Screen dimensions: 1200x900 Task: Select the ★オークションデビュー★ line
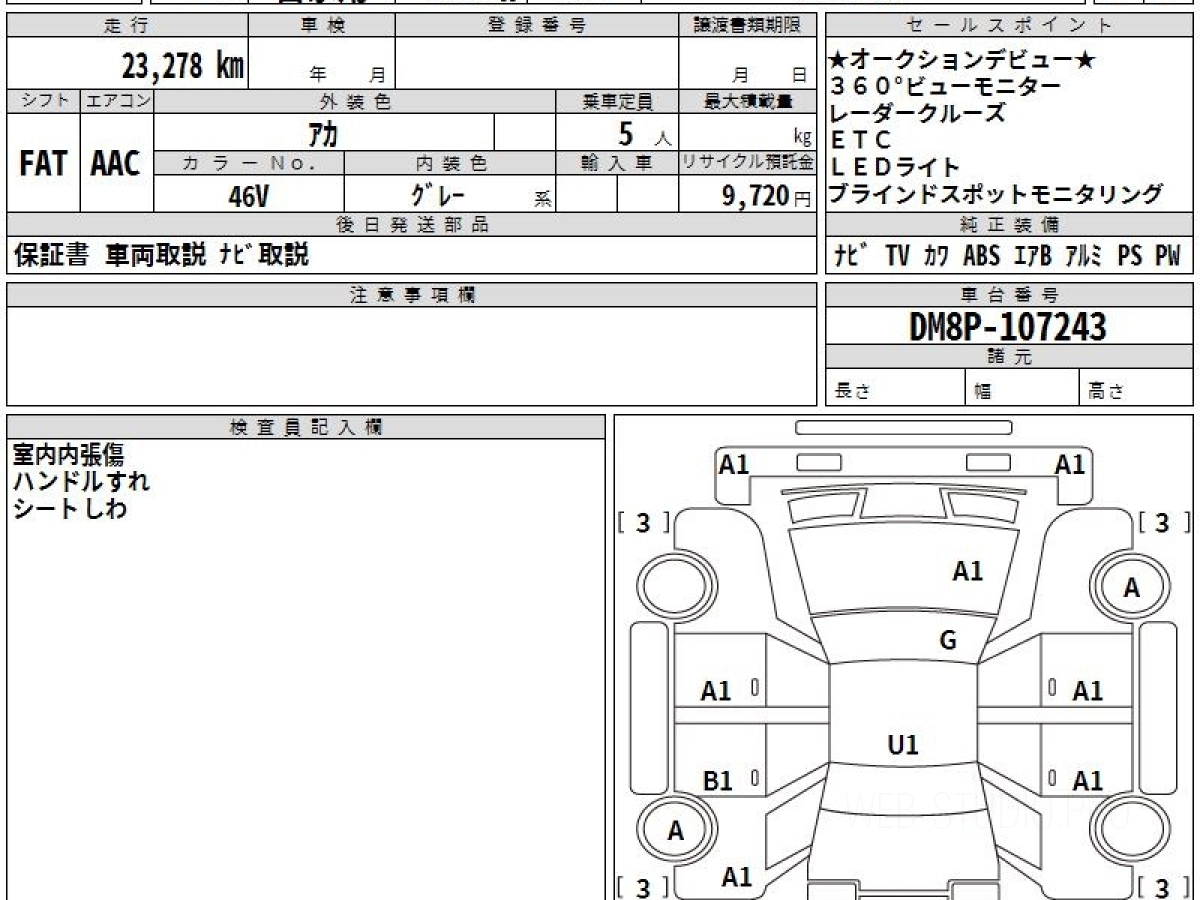962,62
